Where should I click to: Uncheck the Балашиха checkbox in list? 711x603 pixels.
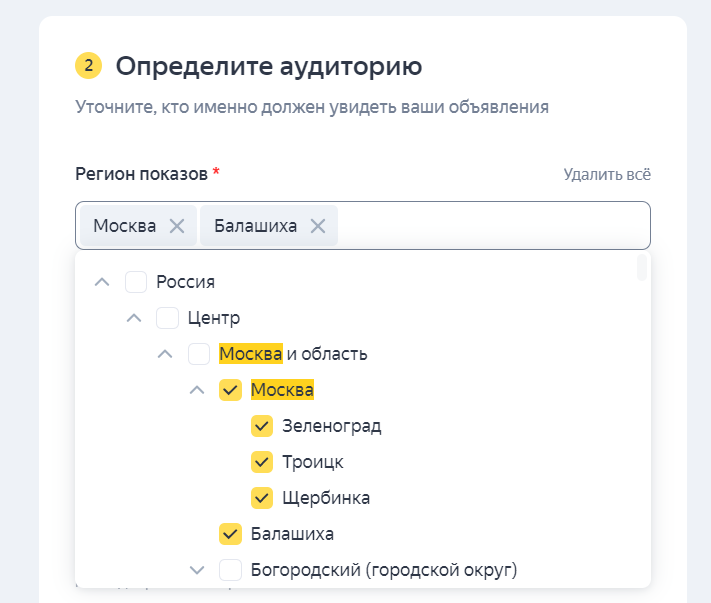[231, 534]
